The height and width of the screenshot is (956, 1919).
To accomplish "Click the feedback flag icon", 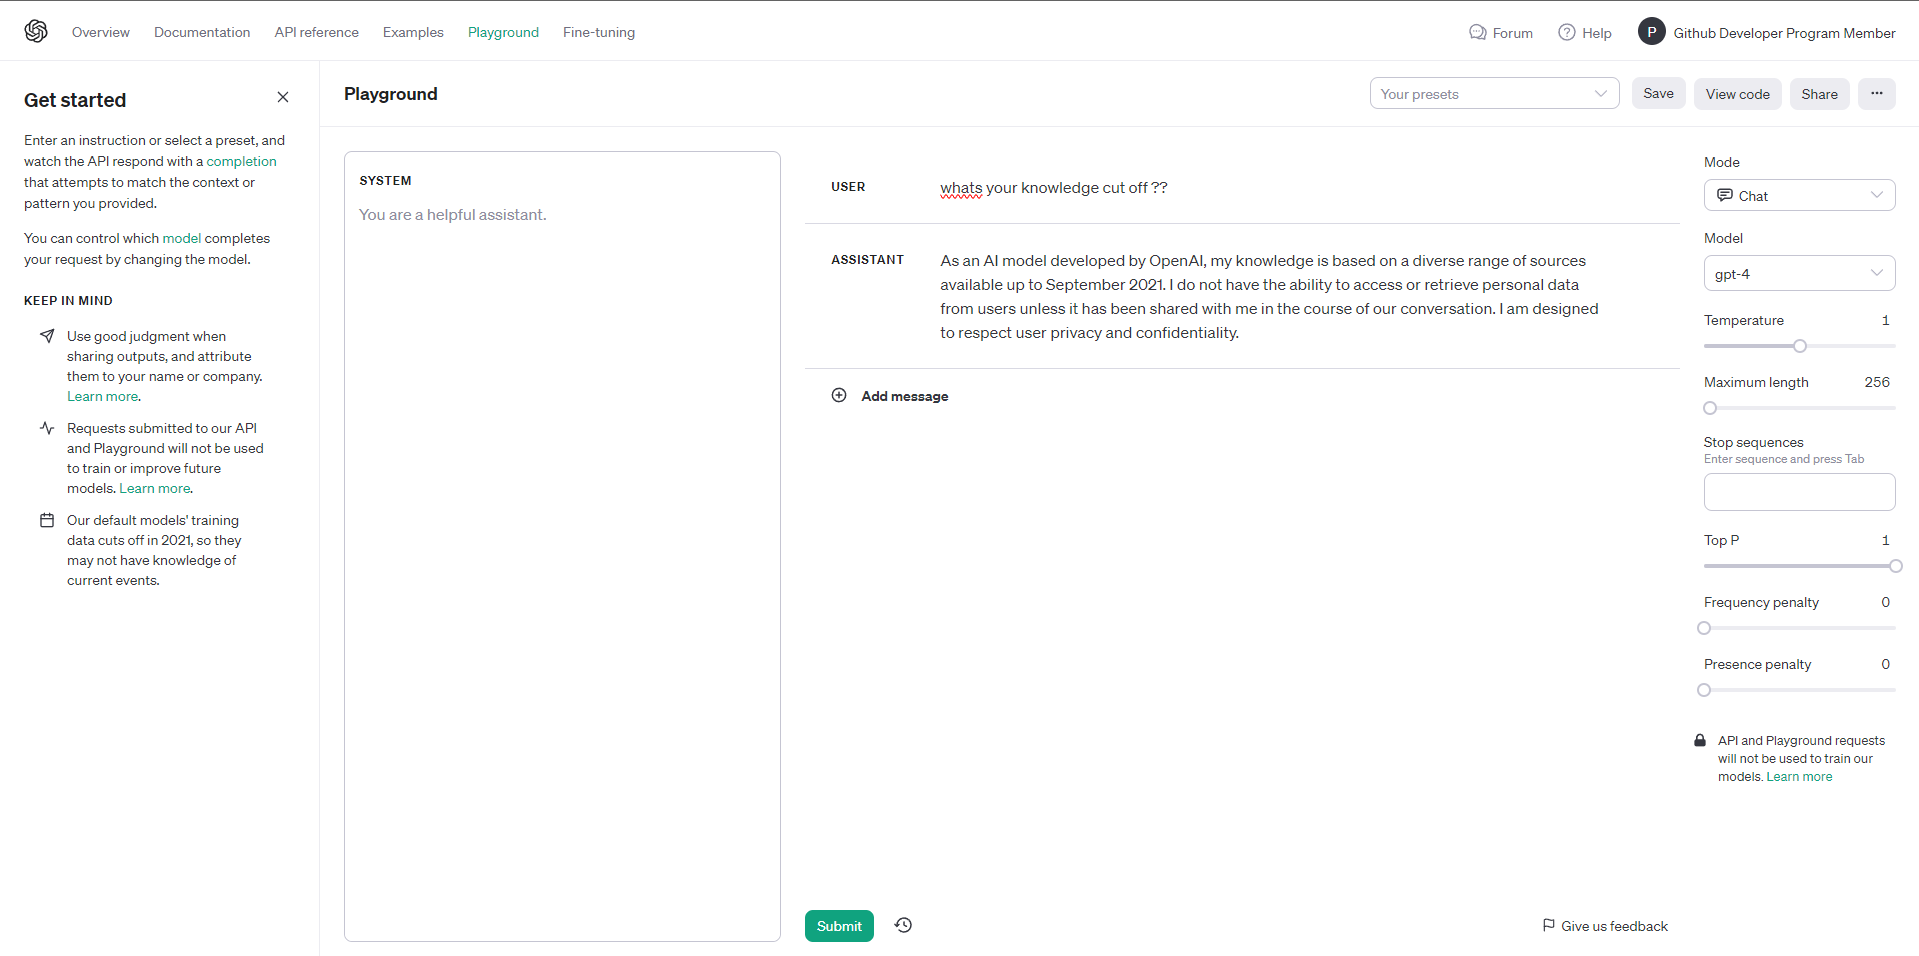I will (x=1547, y=925).
